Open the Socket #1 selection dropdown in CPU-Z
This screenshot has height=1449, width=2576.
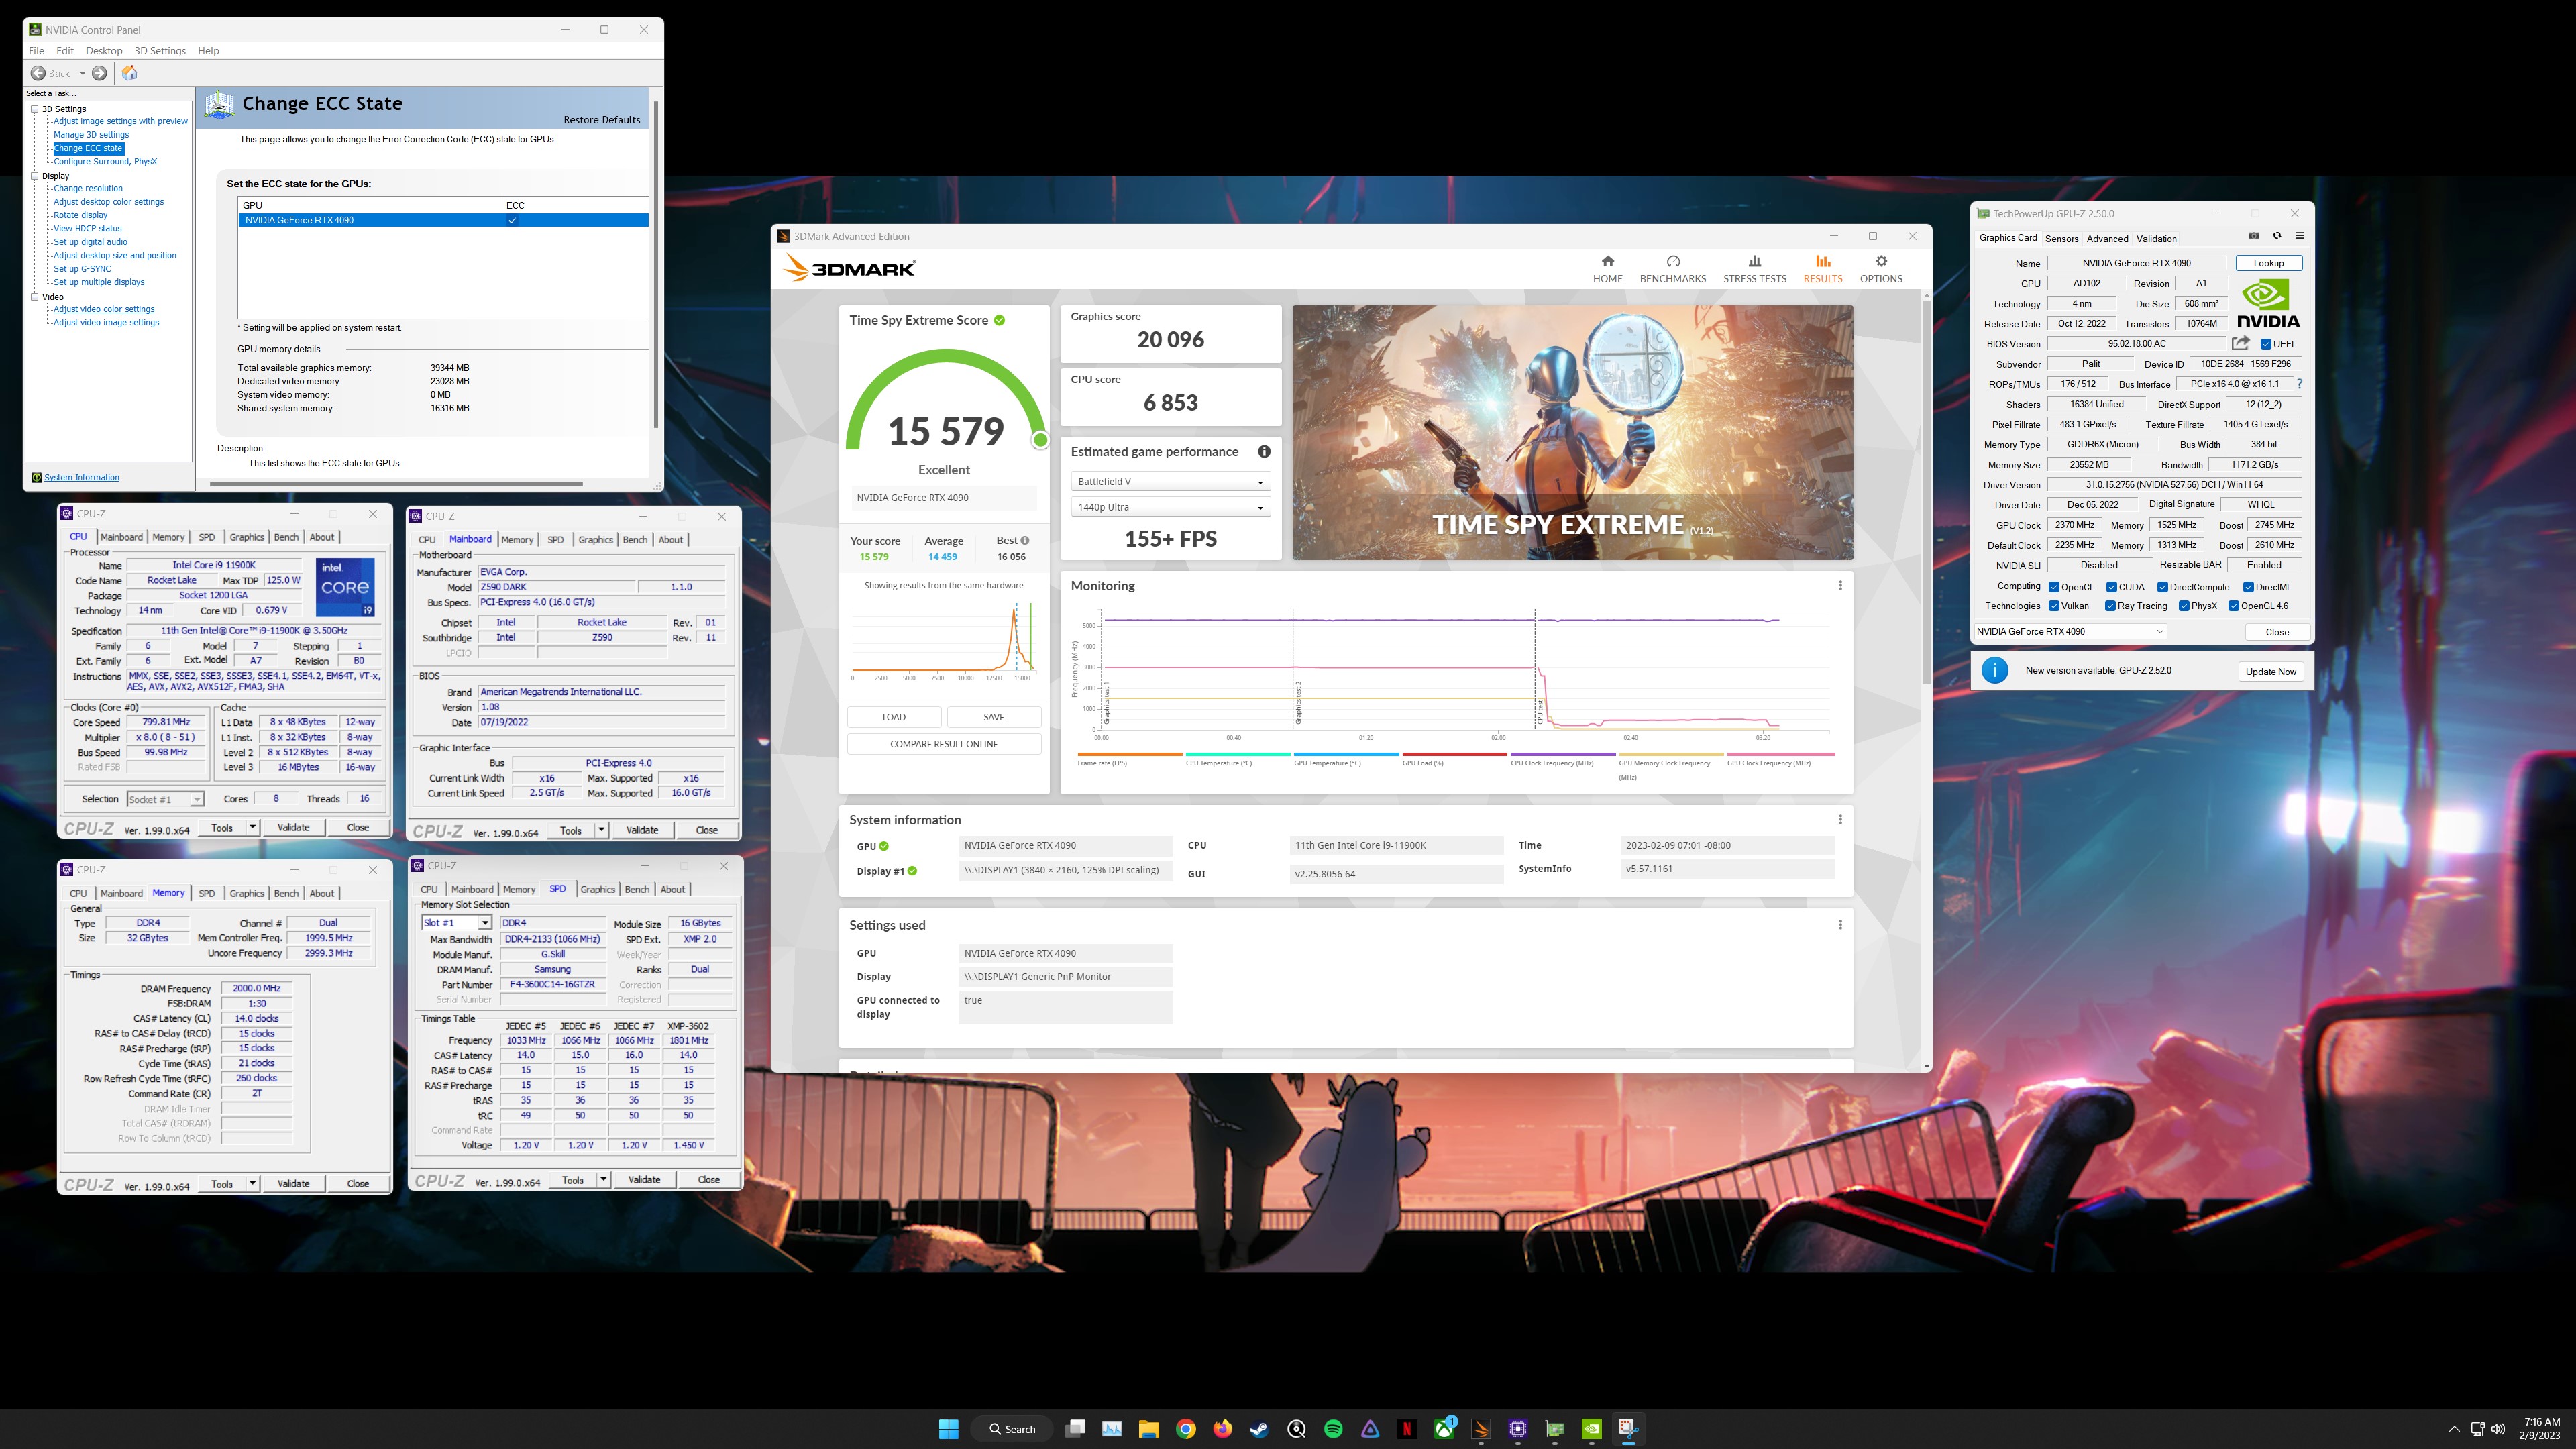(x=165, y=799)
